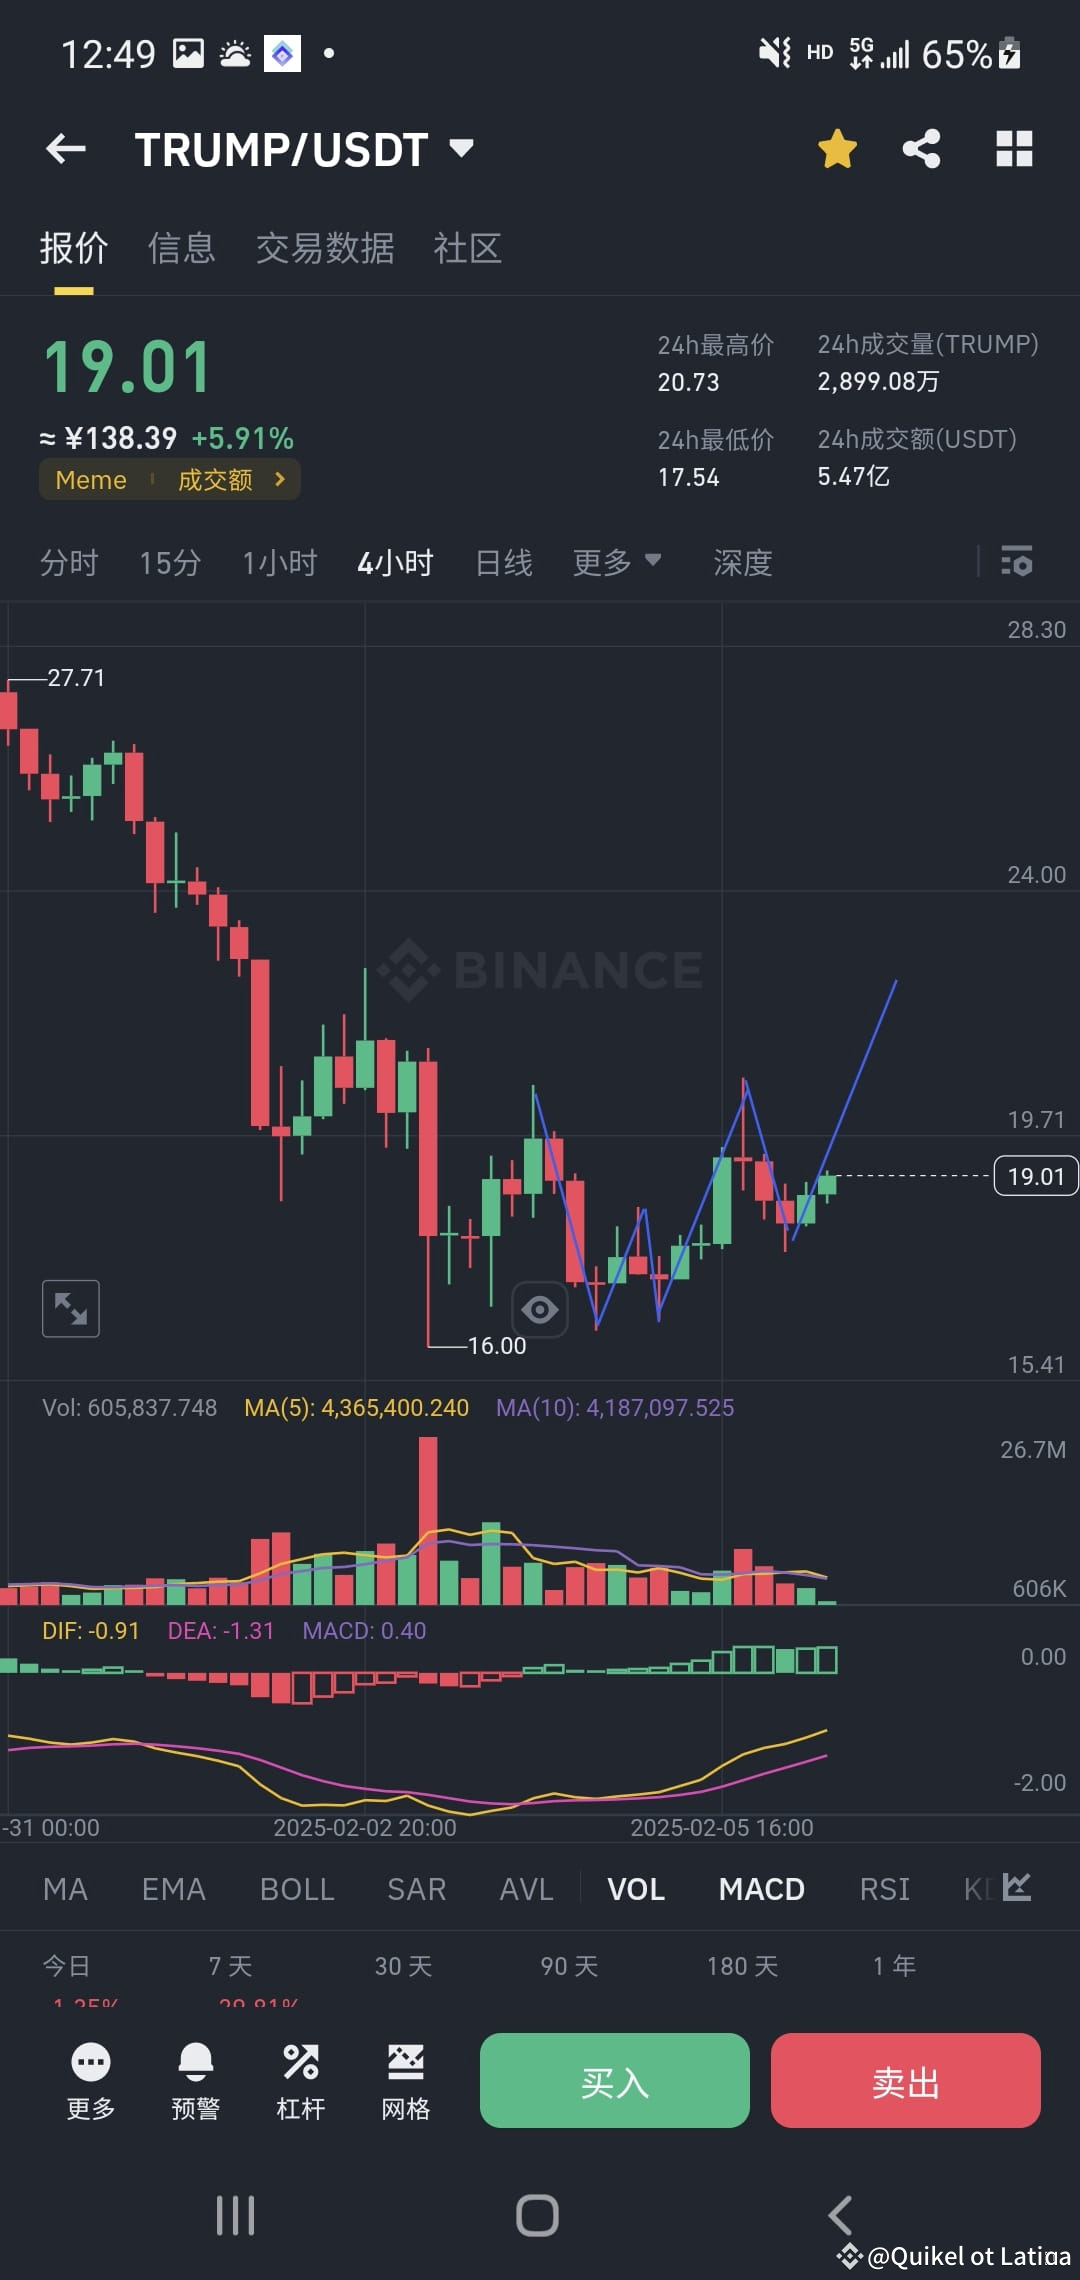Tap the back arrow
Image resolution: width=1080 pixels, height=2280 pixels.
(x=66, y=148)
